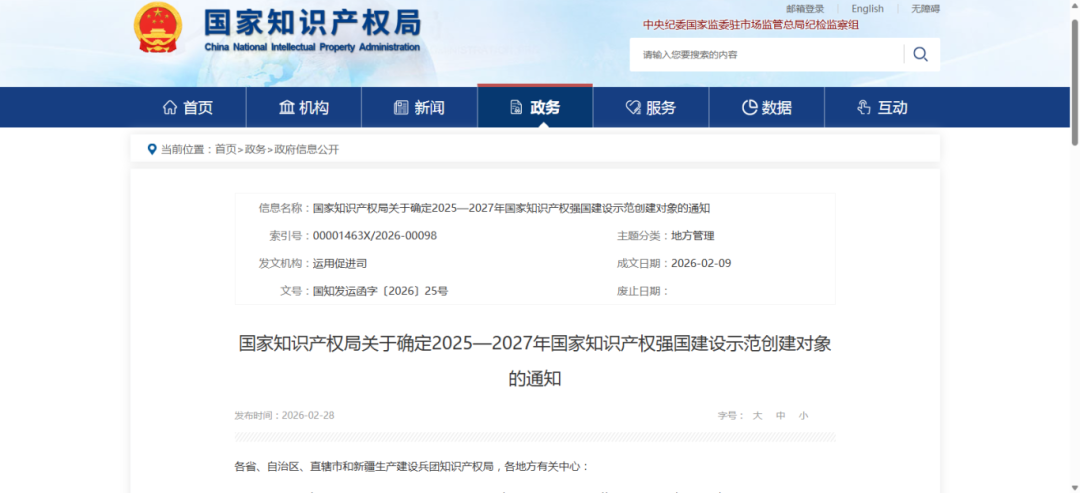Click the 邮箱登录 link
The height and width of the screenshot is (493, 1080).
point(805,9)
